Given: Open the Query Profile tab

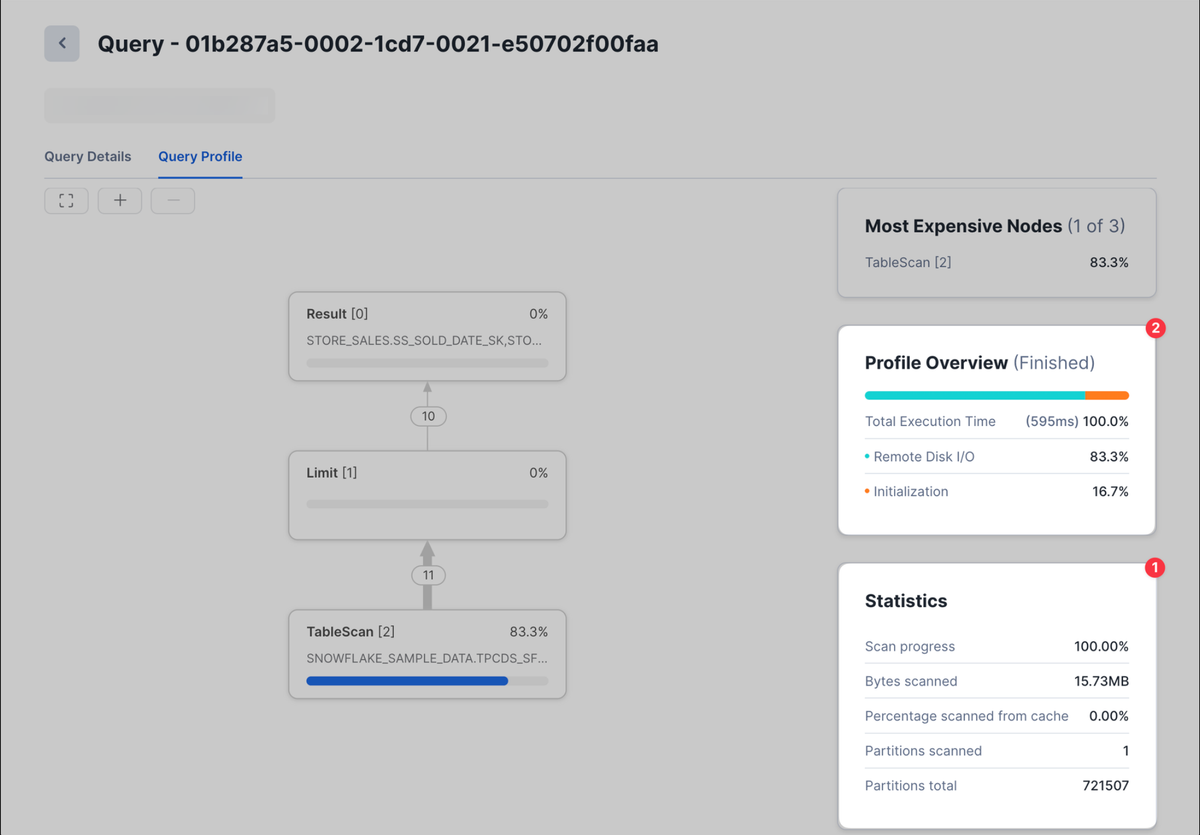Looking at the screenshot, I should (200, 157).
